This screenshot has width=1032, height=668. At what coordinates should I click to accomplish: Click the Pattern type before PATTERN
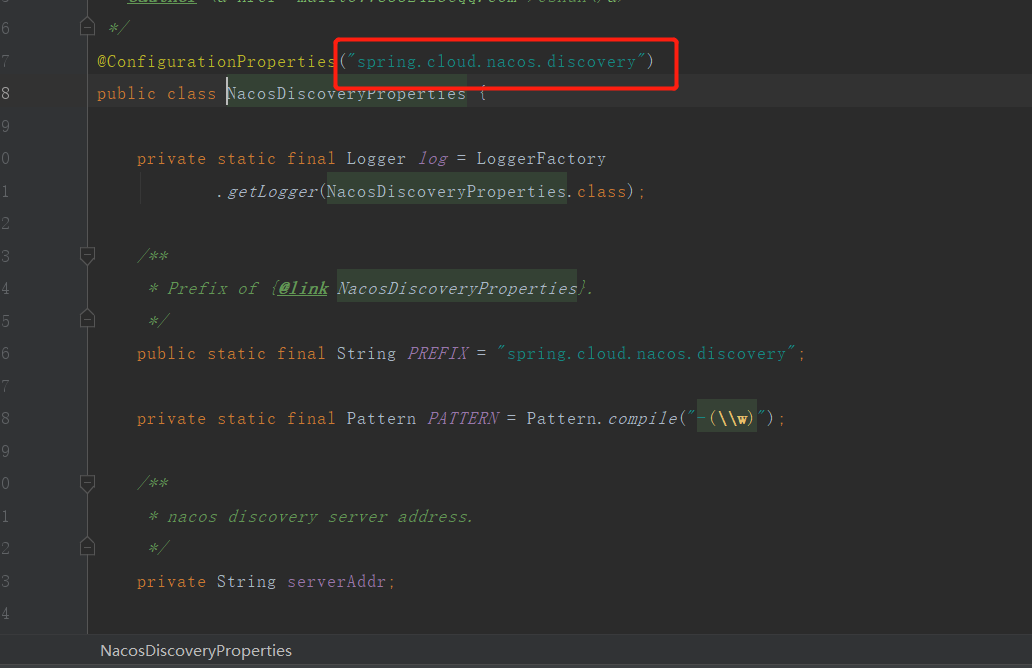point(382,419)
